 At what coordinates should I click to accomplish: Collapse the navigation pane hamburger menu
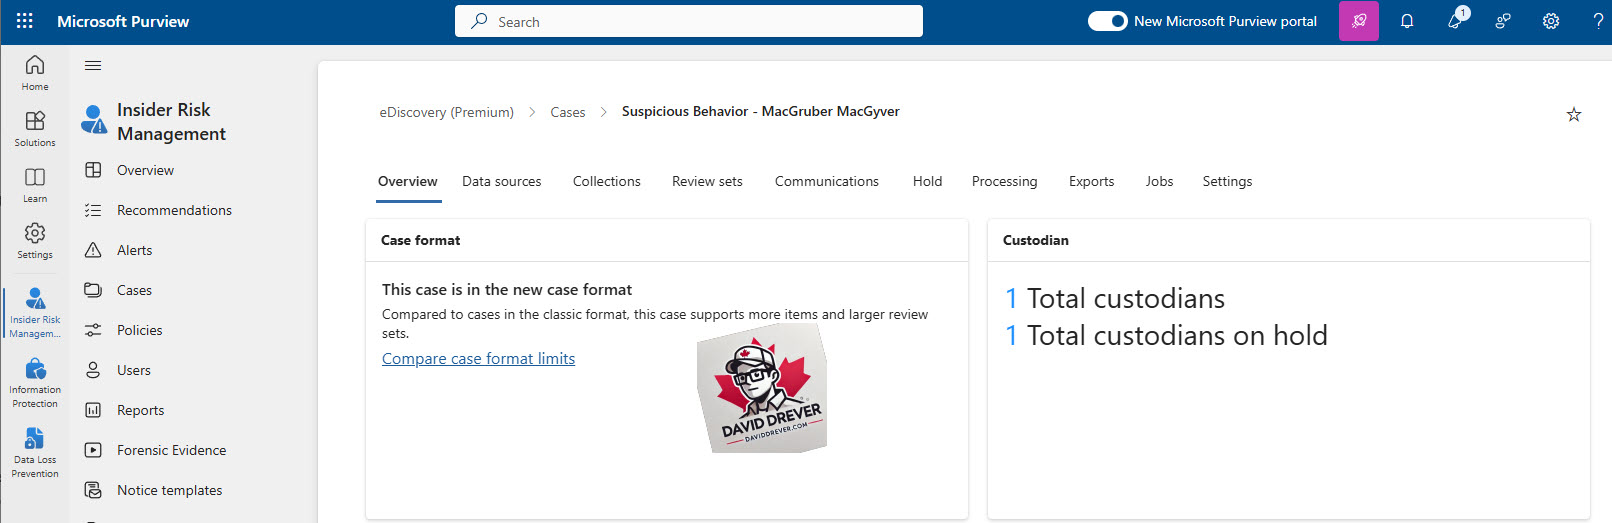click(x=93, y=66)
